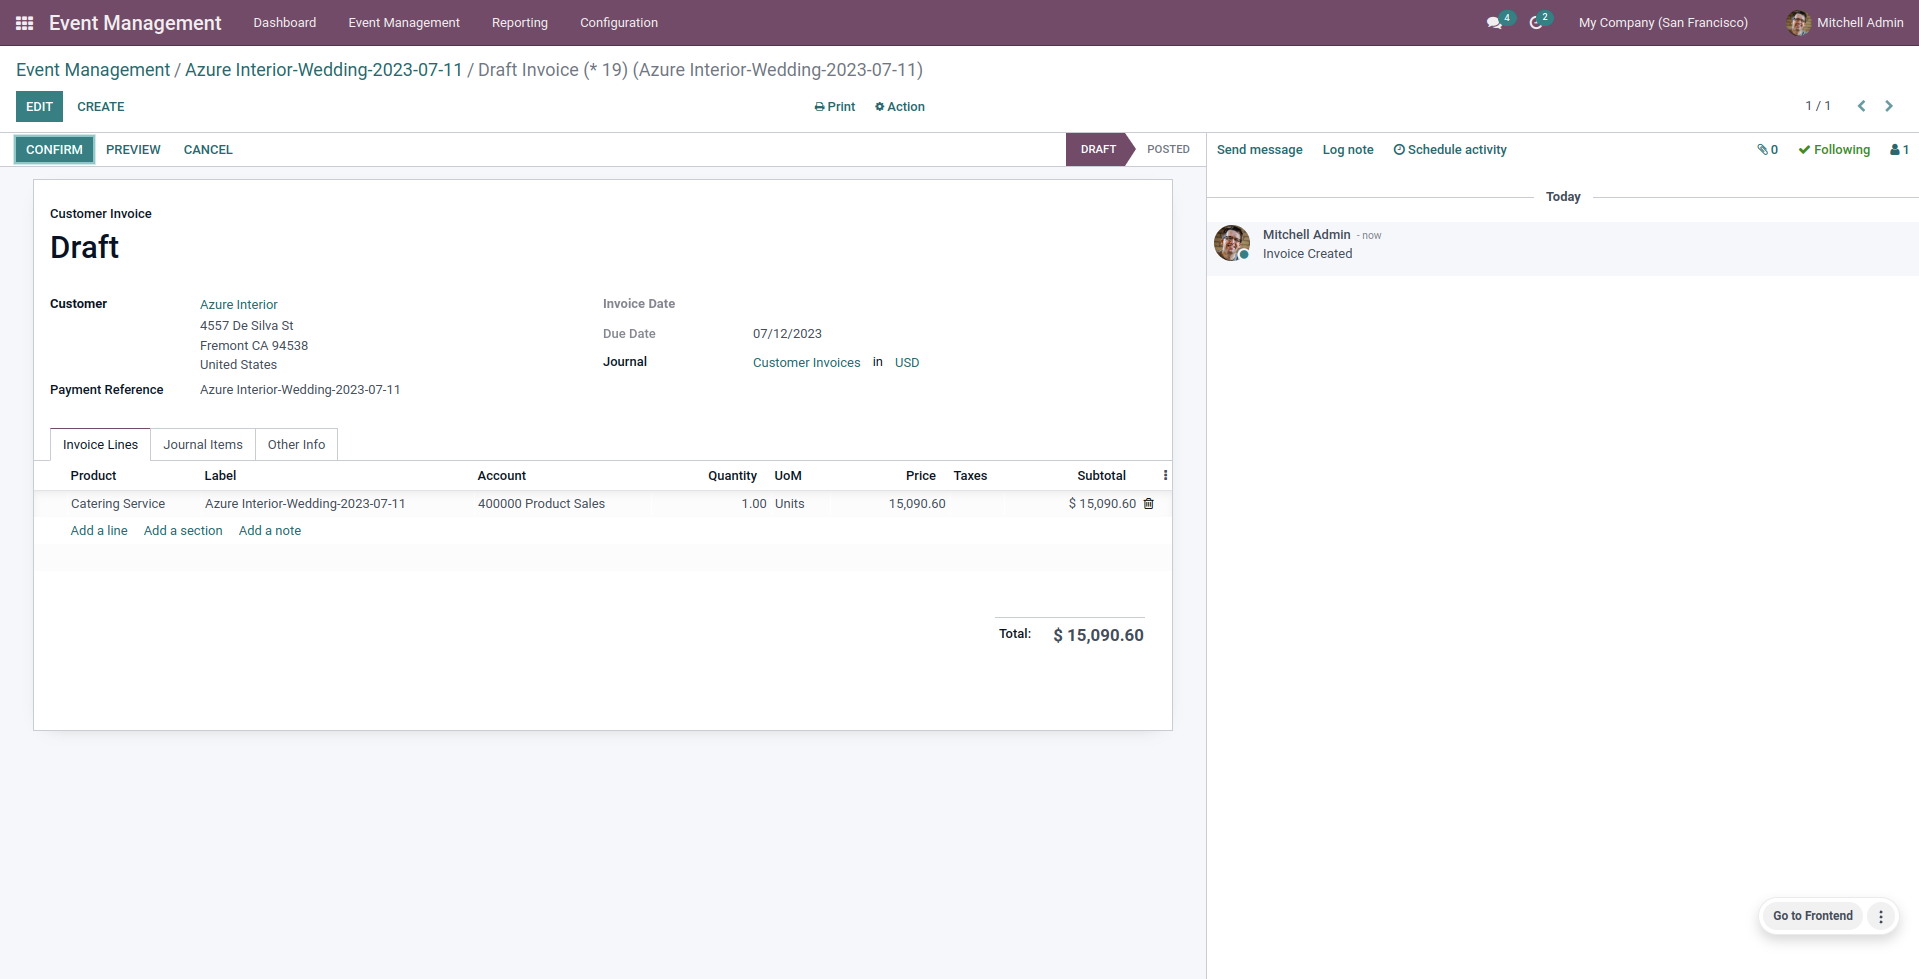Screen dimensions: 1919x979
Task: Sort by the Subtotal column header
Action: (1101, 476)
